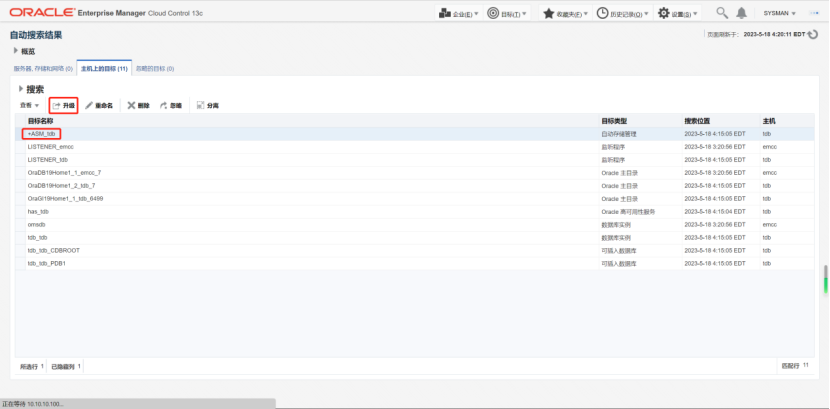Open the 查看 view dropdown

30,105
